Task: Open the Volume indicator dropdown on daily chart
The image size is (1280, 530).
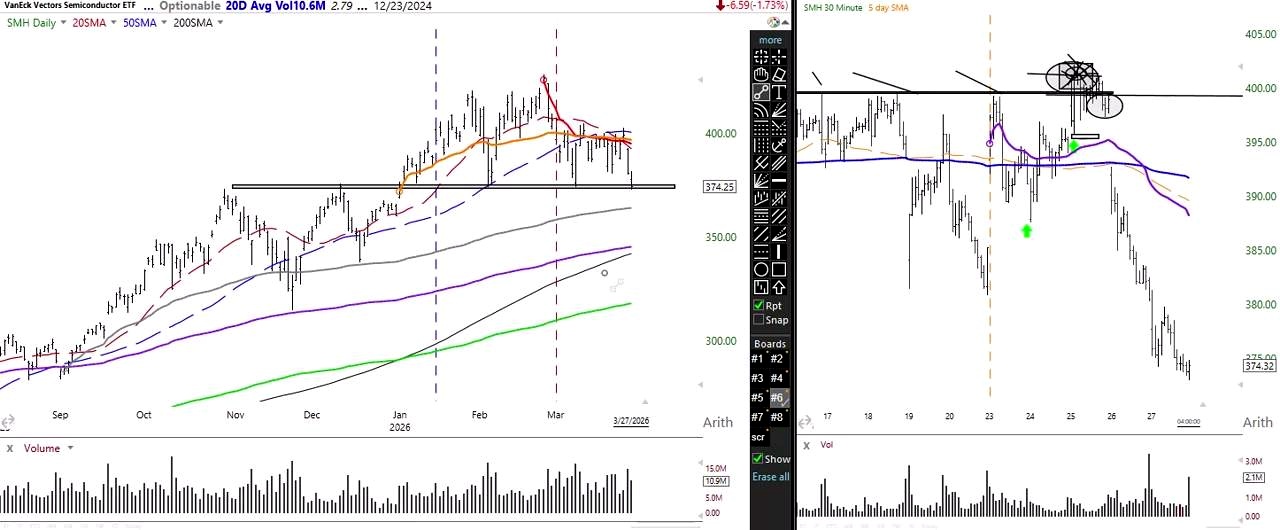Action: [x=69, y=449]
